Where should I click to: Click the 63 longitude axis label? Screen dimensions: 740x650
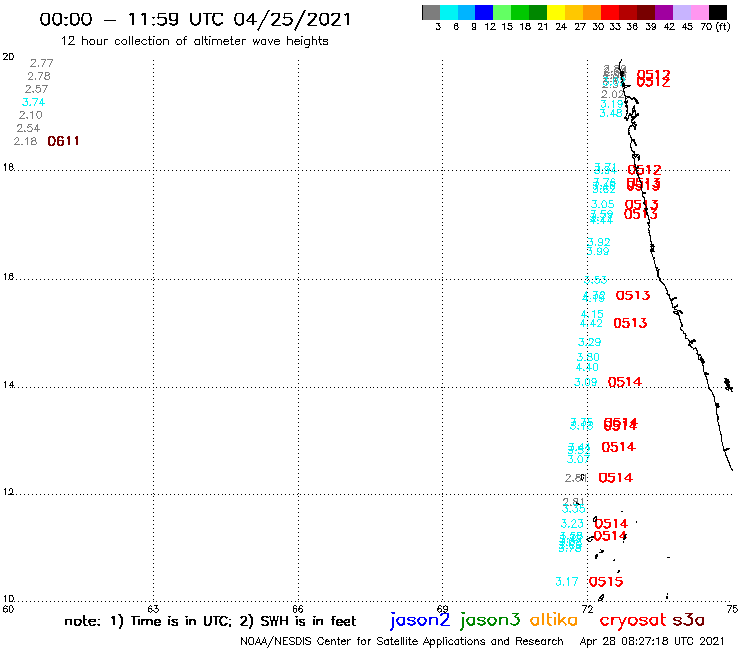[153, 609]
